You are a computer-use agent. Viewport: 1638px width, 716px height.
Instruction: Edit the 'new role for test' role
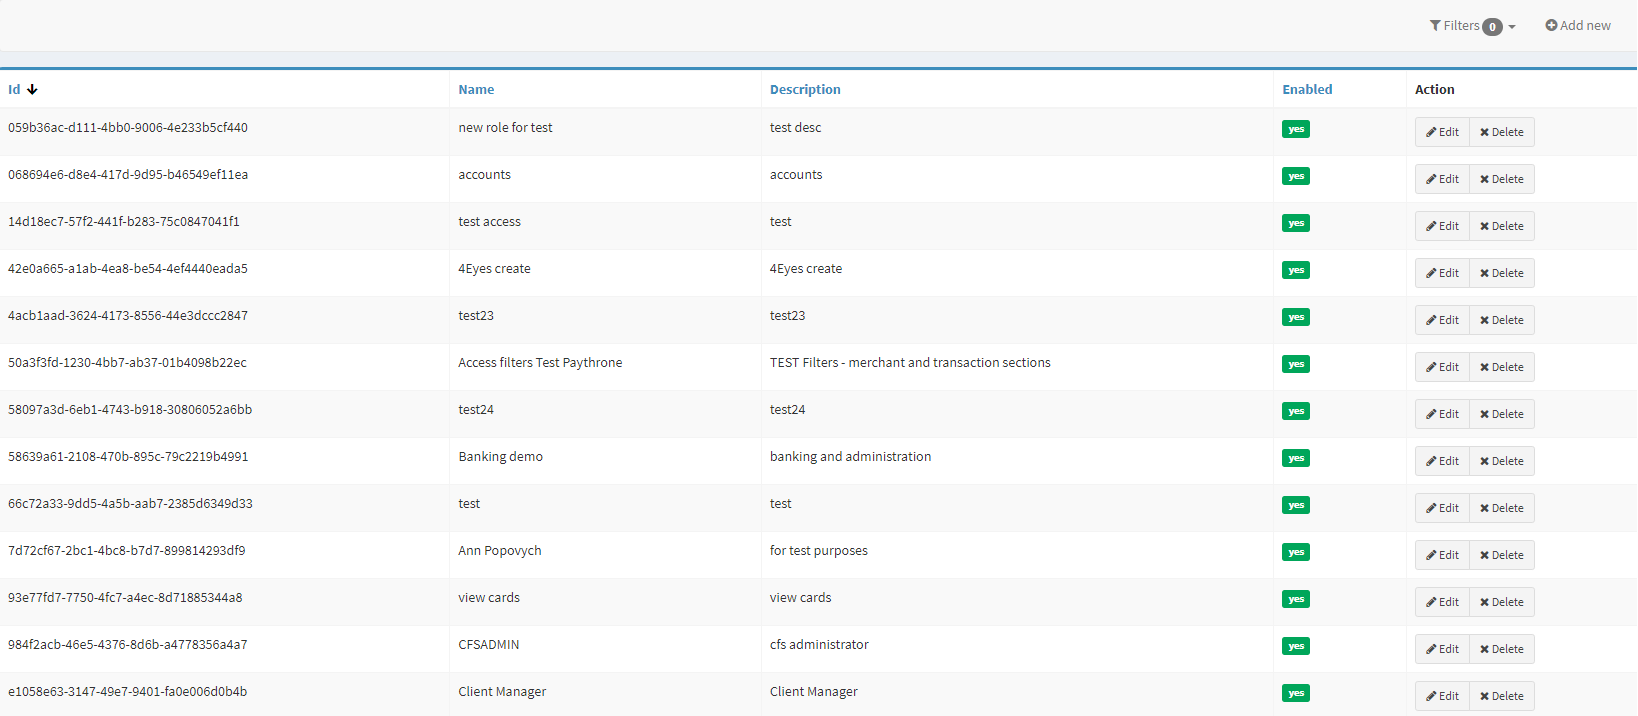(x=1442, y=132)
